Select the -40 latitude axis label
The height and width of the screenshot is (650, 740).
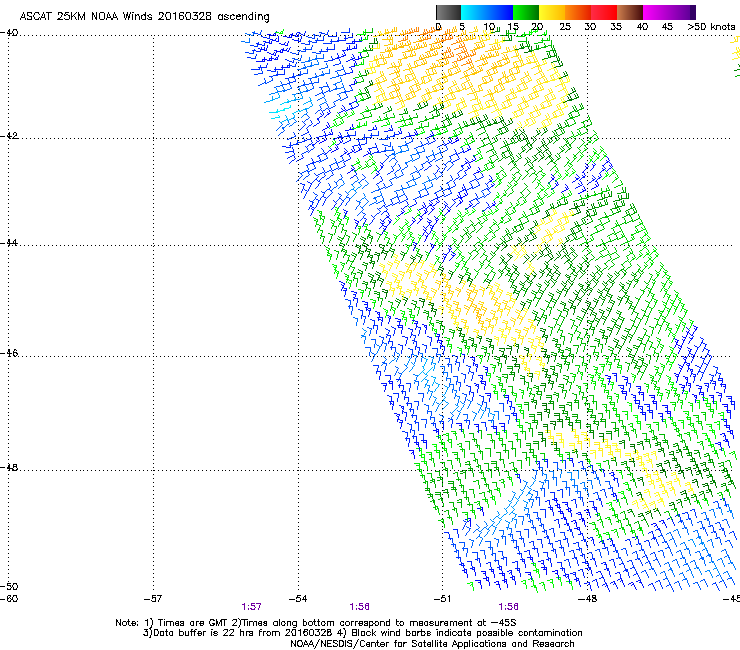(x=9, y=33)
